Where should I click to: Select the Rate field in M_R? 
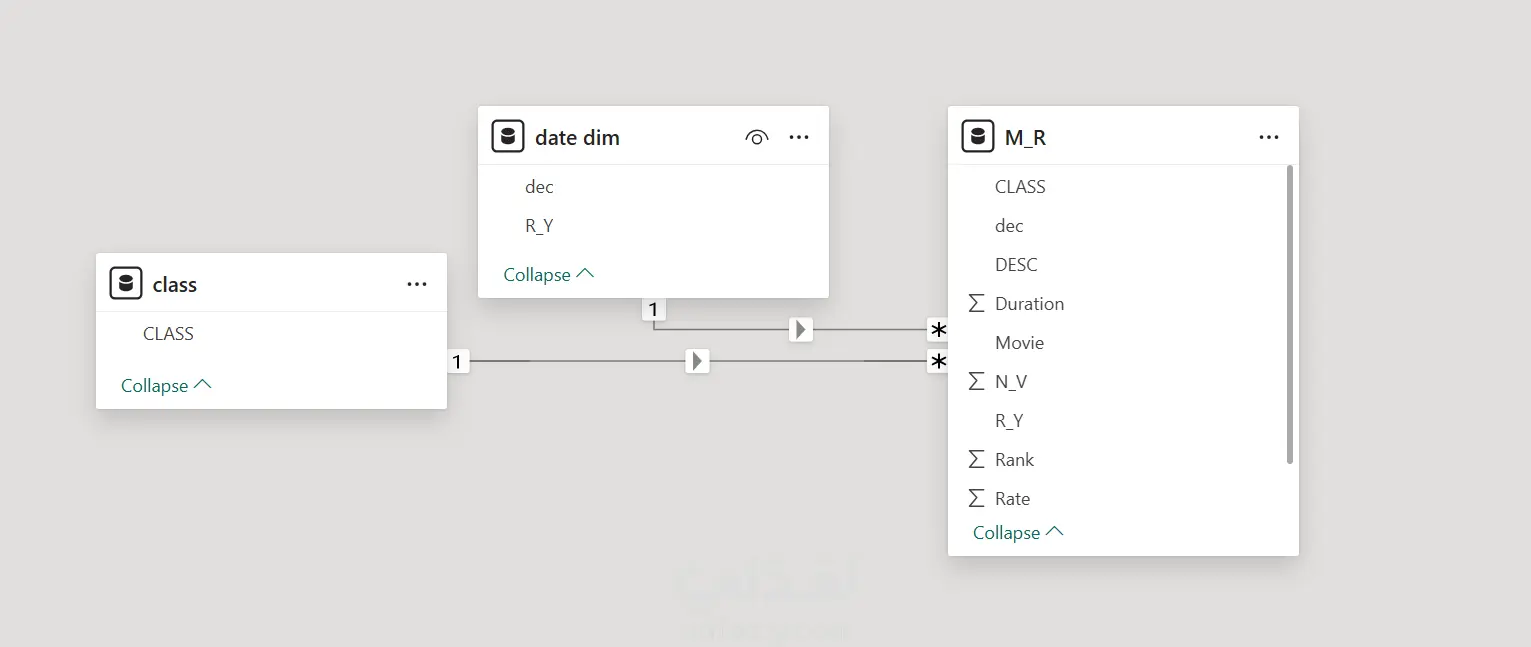[x=1012, y=499]
